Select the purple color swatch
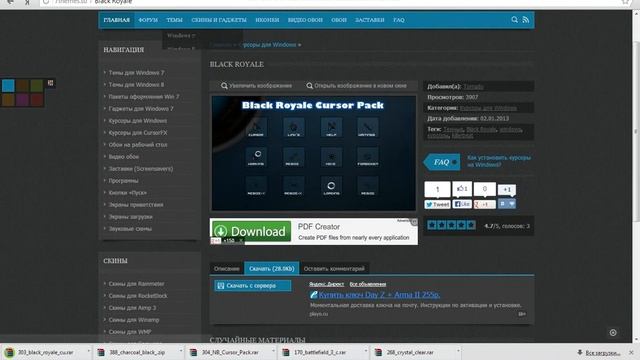The height and width of the screenshot is (360, 640). coord(22,100)
